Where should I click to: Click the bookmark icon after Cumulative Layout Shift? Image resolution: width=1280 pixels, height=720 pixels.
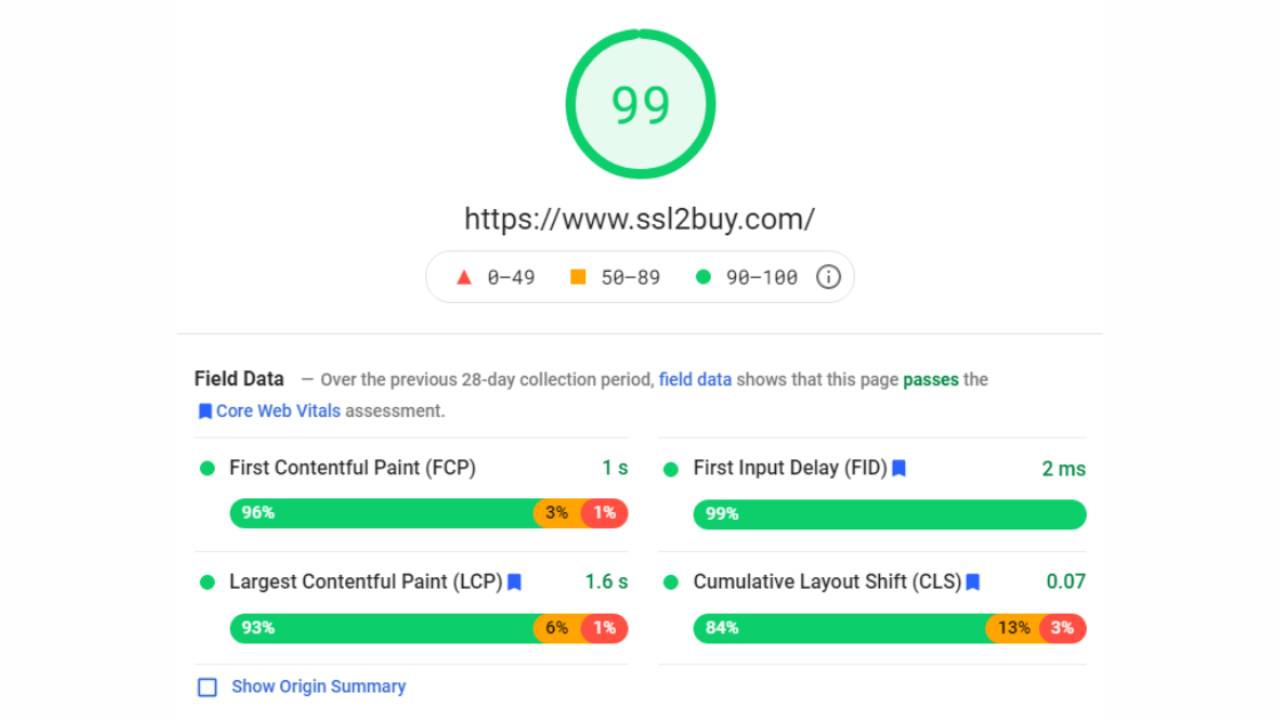pos(973,582)
